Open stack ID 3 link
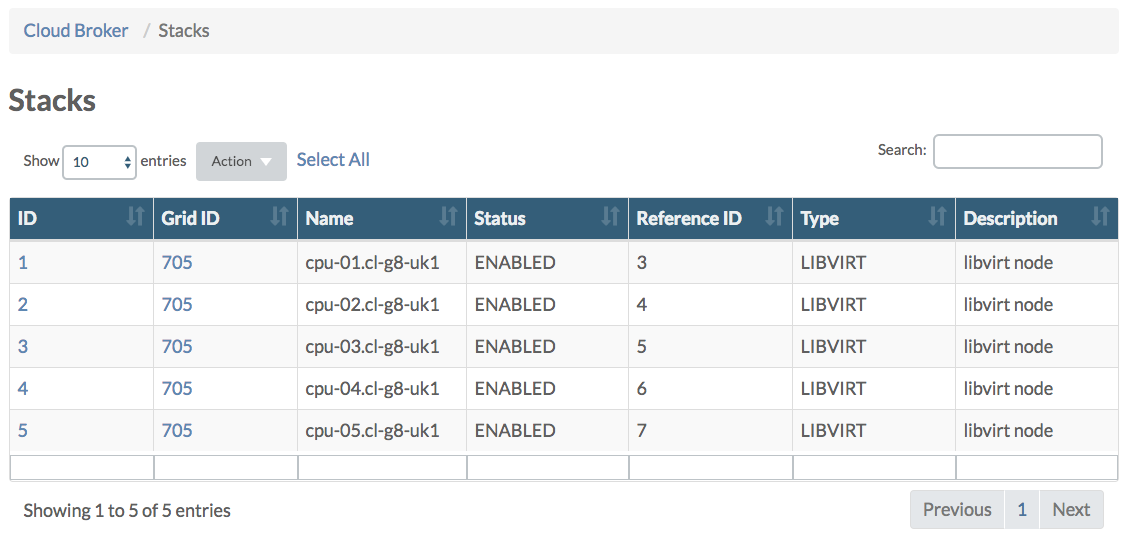Viewport: 1127px width, 548px height. pyautogui.click(x=23, y=347)
